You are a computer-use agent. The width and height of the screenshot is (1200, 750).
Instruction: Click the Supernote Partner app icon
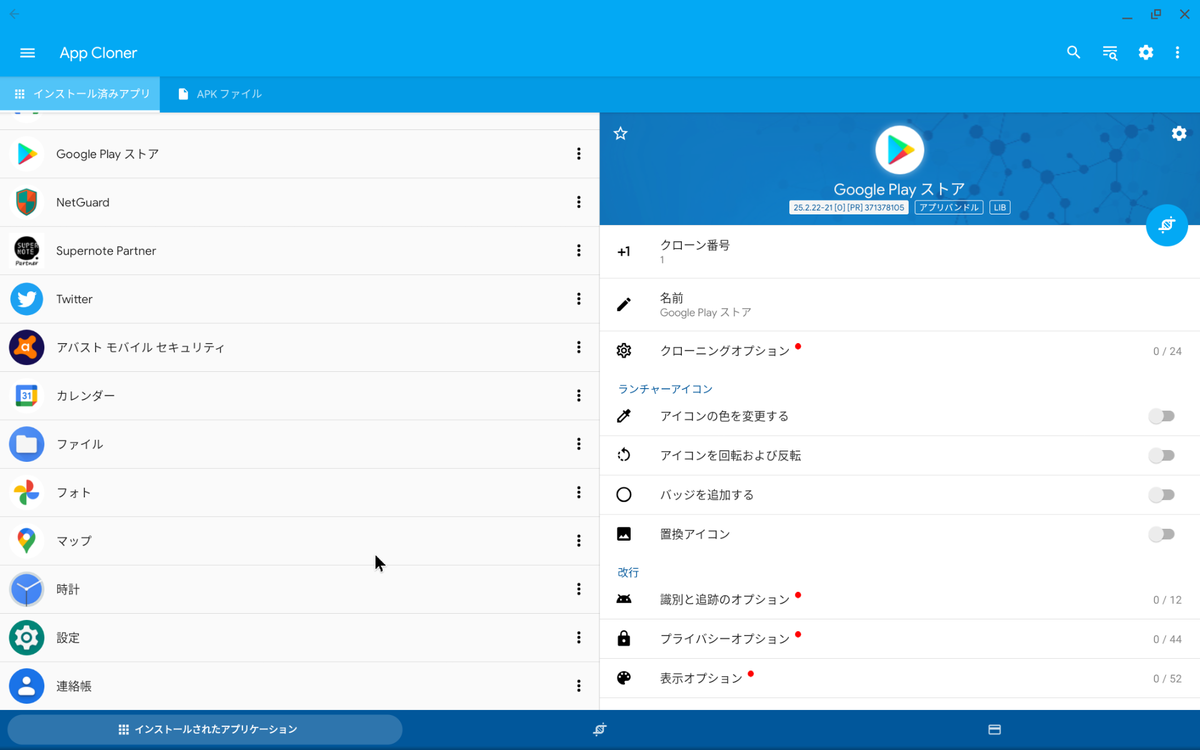[x=27, y=250]
